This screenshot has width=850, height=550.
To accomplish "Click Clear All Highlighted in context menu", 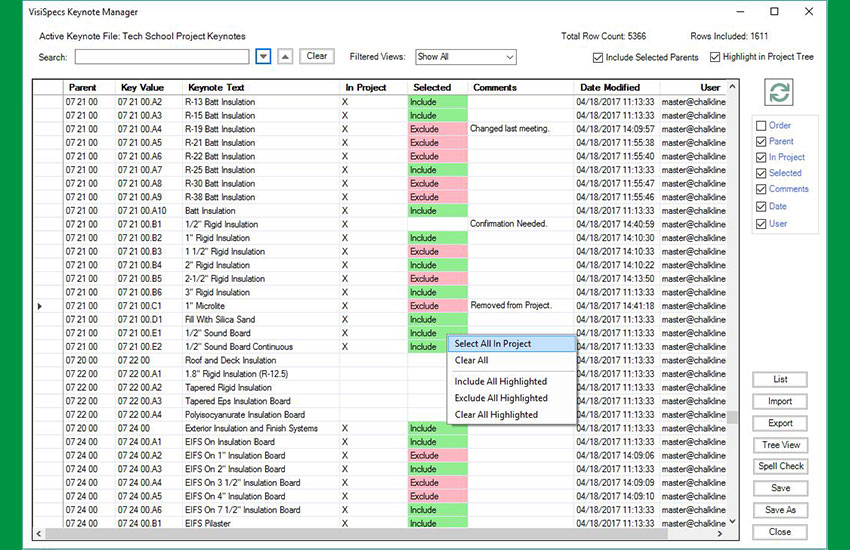I will [496, 415].
